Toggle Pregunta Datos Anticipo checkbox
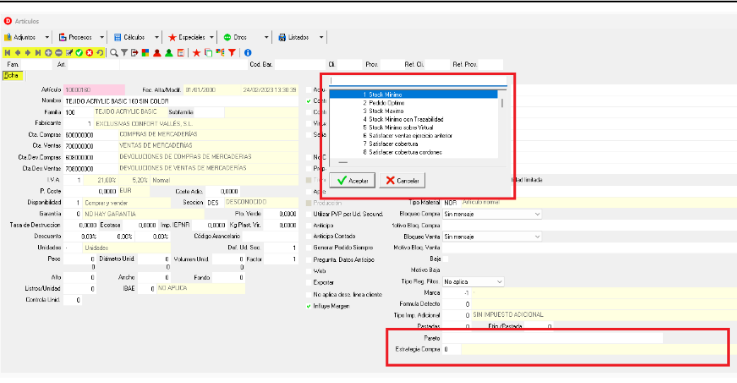Viewport: 737px width, 383px height. point(309,259)
